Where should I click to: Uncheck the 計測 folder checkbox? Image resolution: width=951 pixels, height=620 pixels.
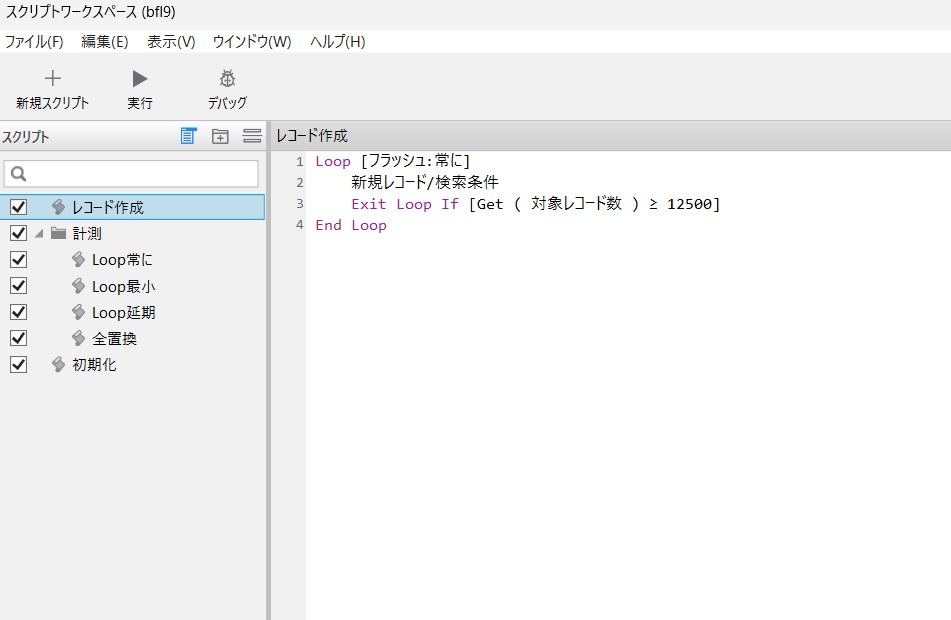[x=19, y=233]
